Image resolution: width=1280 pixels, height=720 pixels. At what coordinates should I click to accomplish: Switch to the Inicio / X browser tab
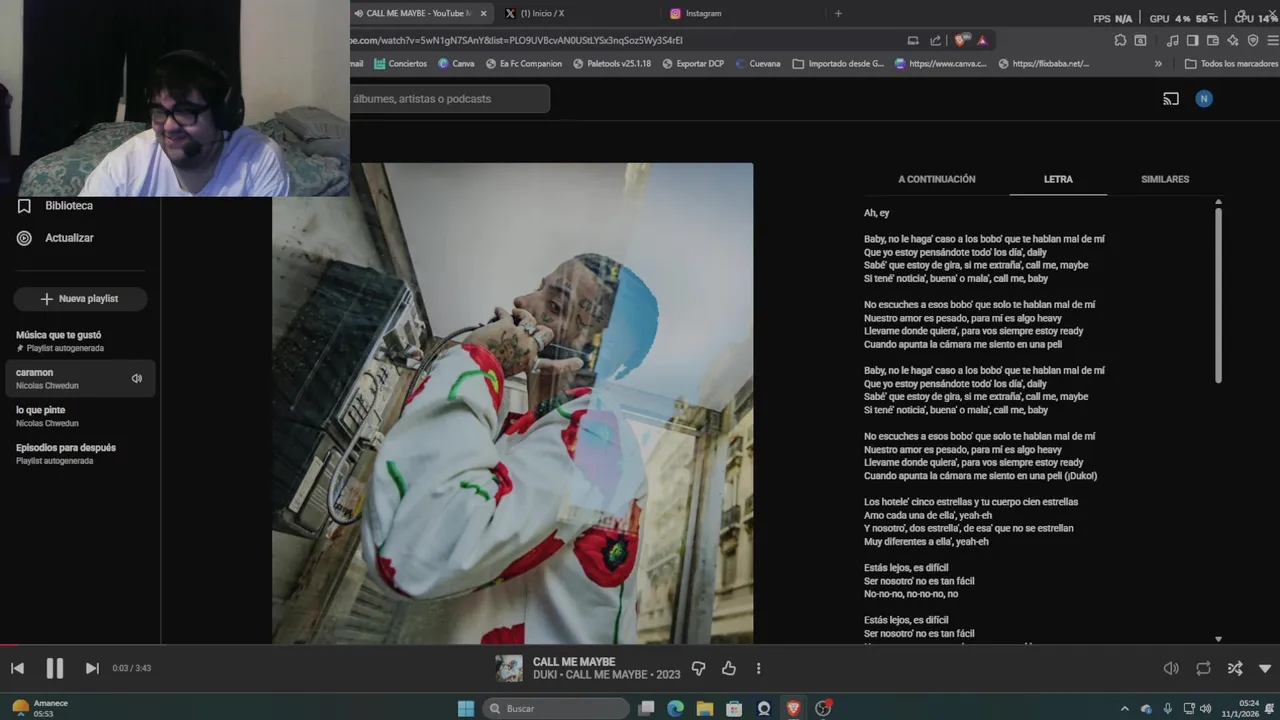click(541, 13)
